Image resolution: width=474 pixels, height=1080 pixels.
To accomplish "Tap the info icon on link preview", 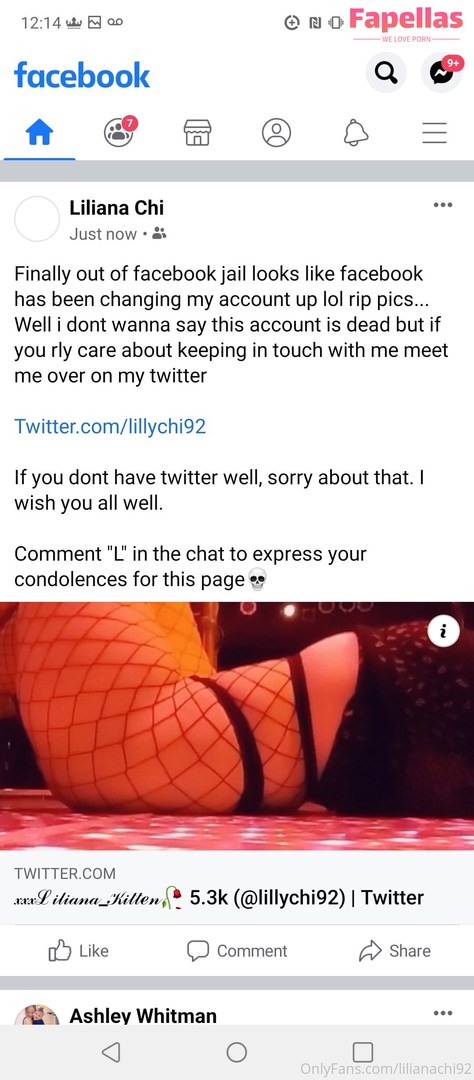I will pos(444,632).
